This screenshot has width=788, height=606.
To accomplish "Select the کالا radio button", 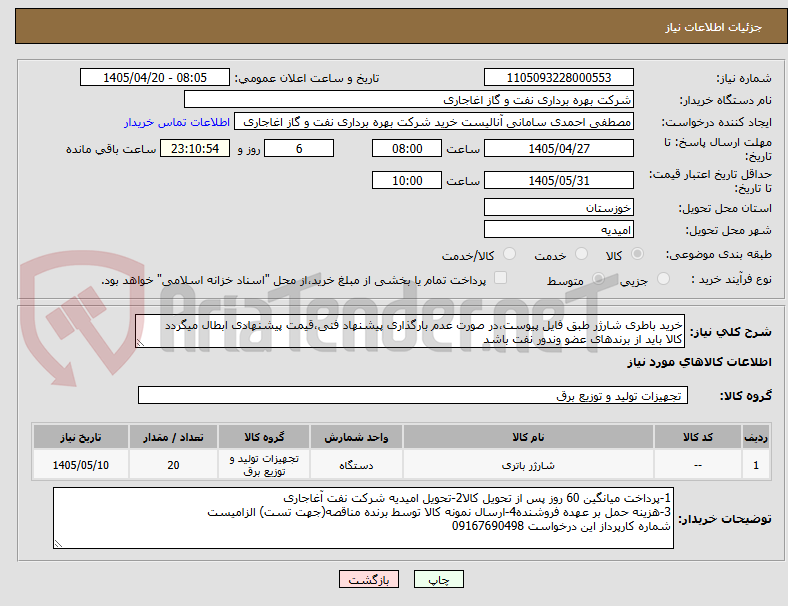I will [637, 254].
